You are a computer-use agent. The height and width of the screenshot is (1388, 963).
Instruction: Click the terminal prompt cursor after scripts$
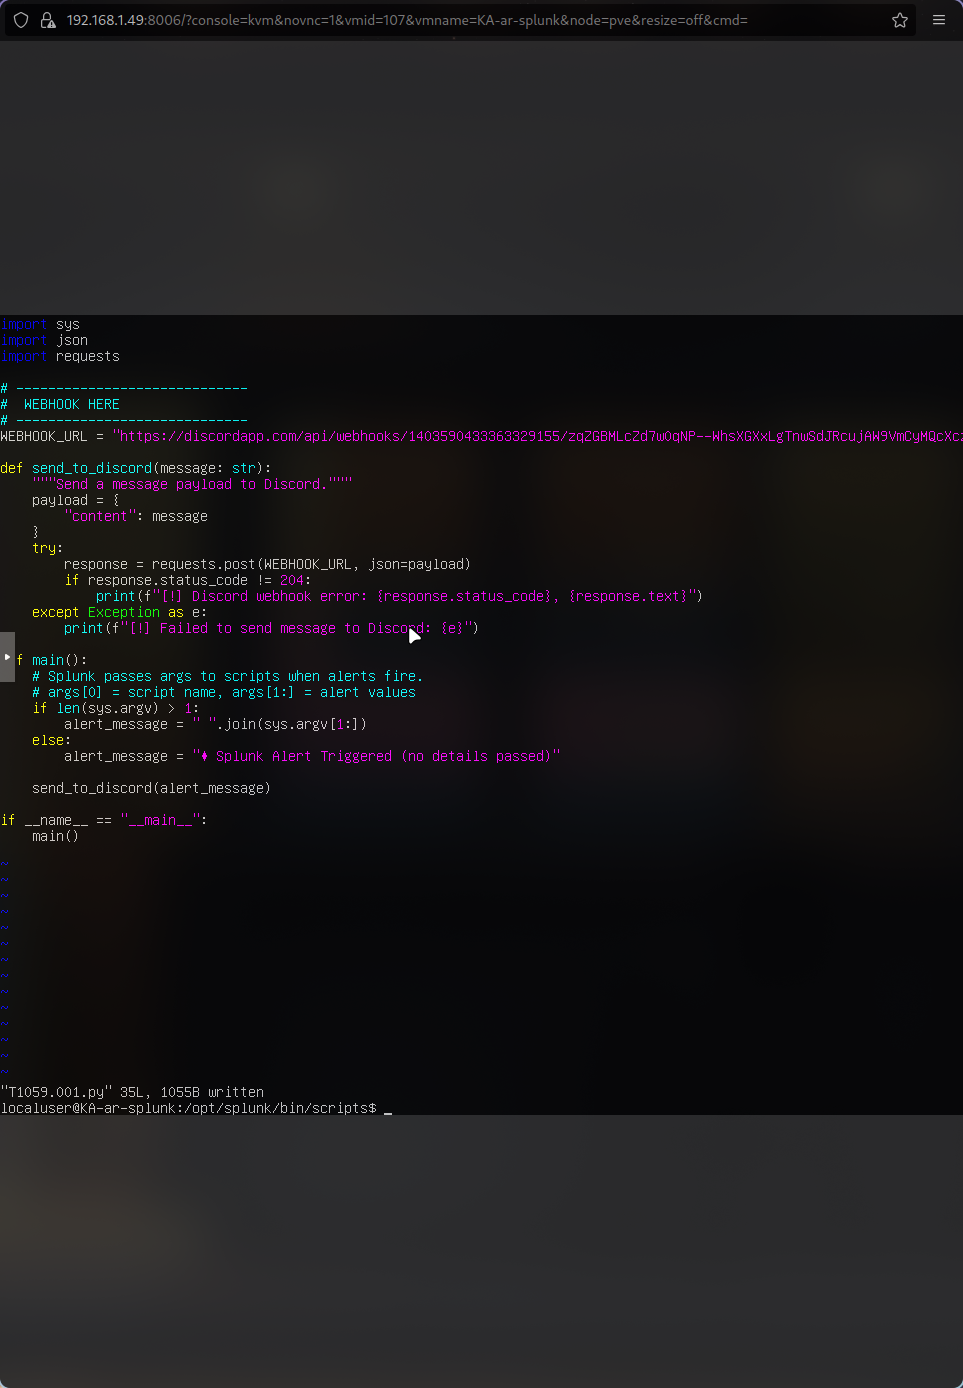[388, 1108]
